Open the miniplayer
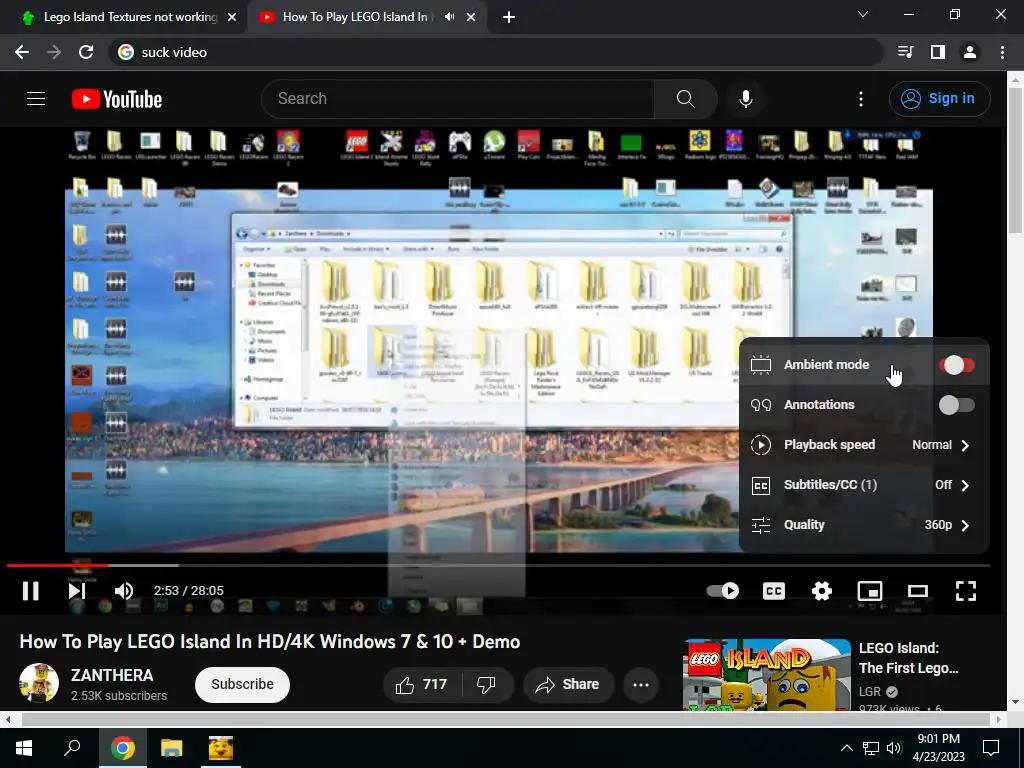Screen dimensions: 1024x768 (x=870, y=591)
